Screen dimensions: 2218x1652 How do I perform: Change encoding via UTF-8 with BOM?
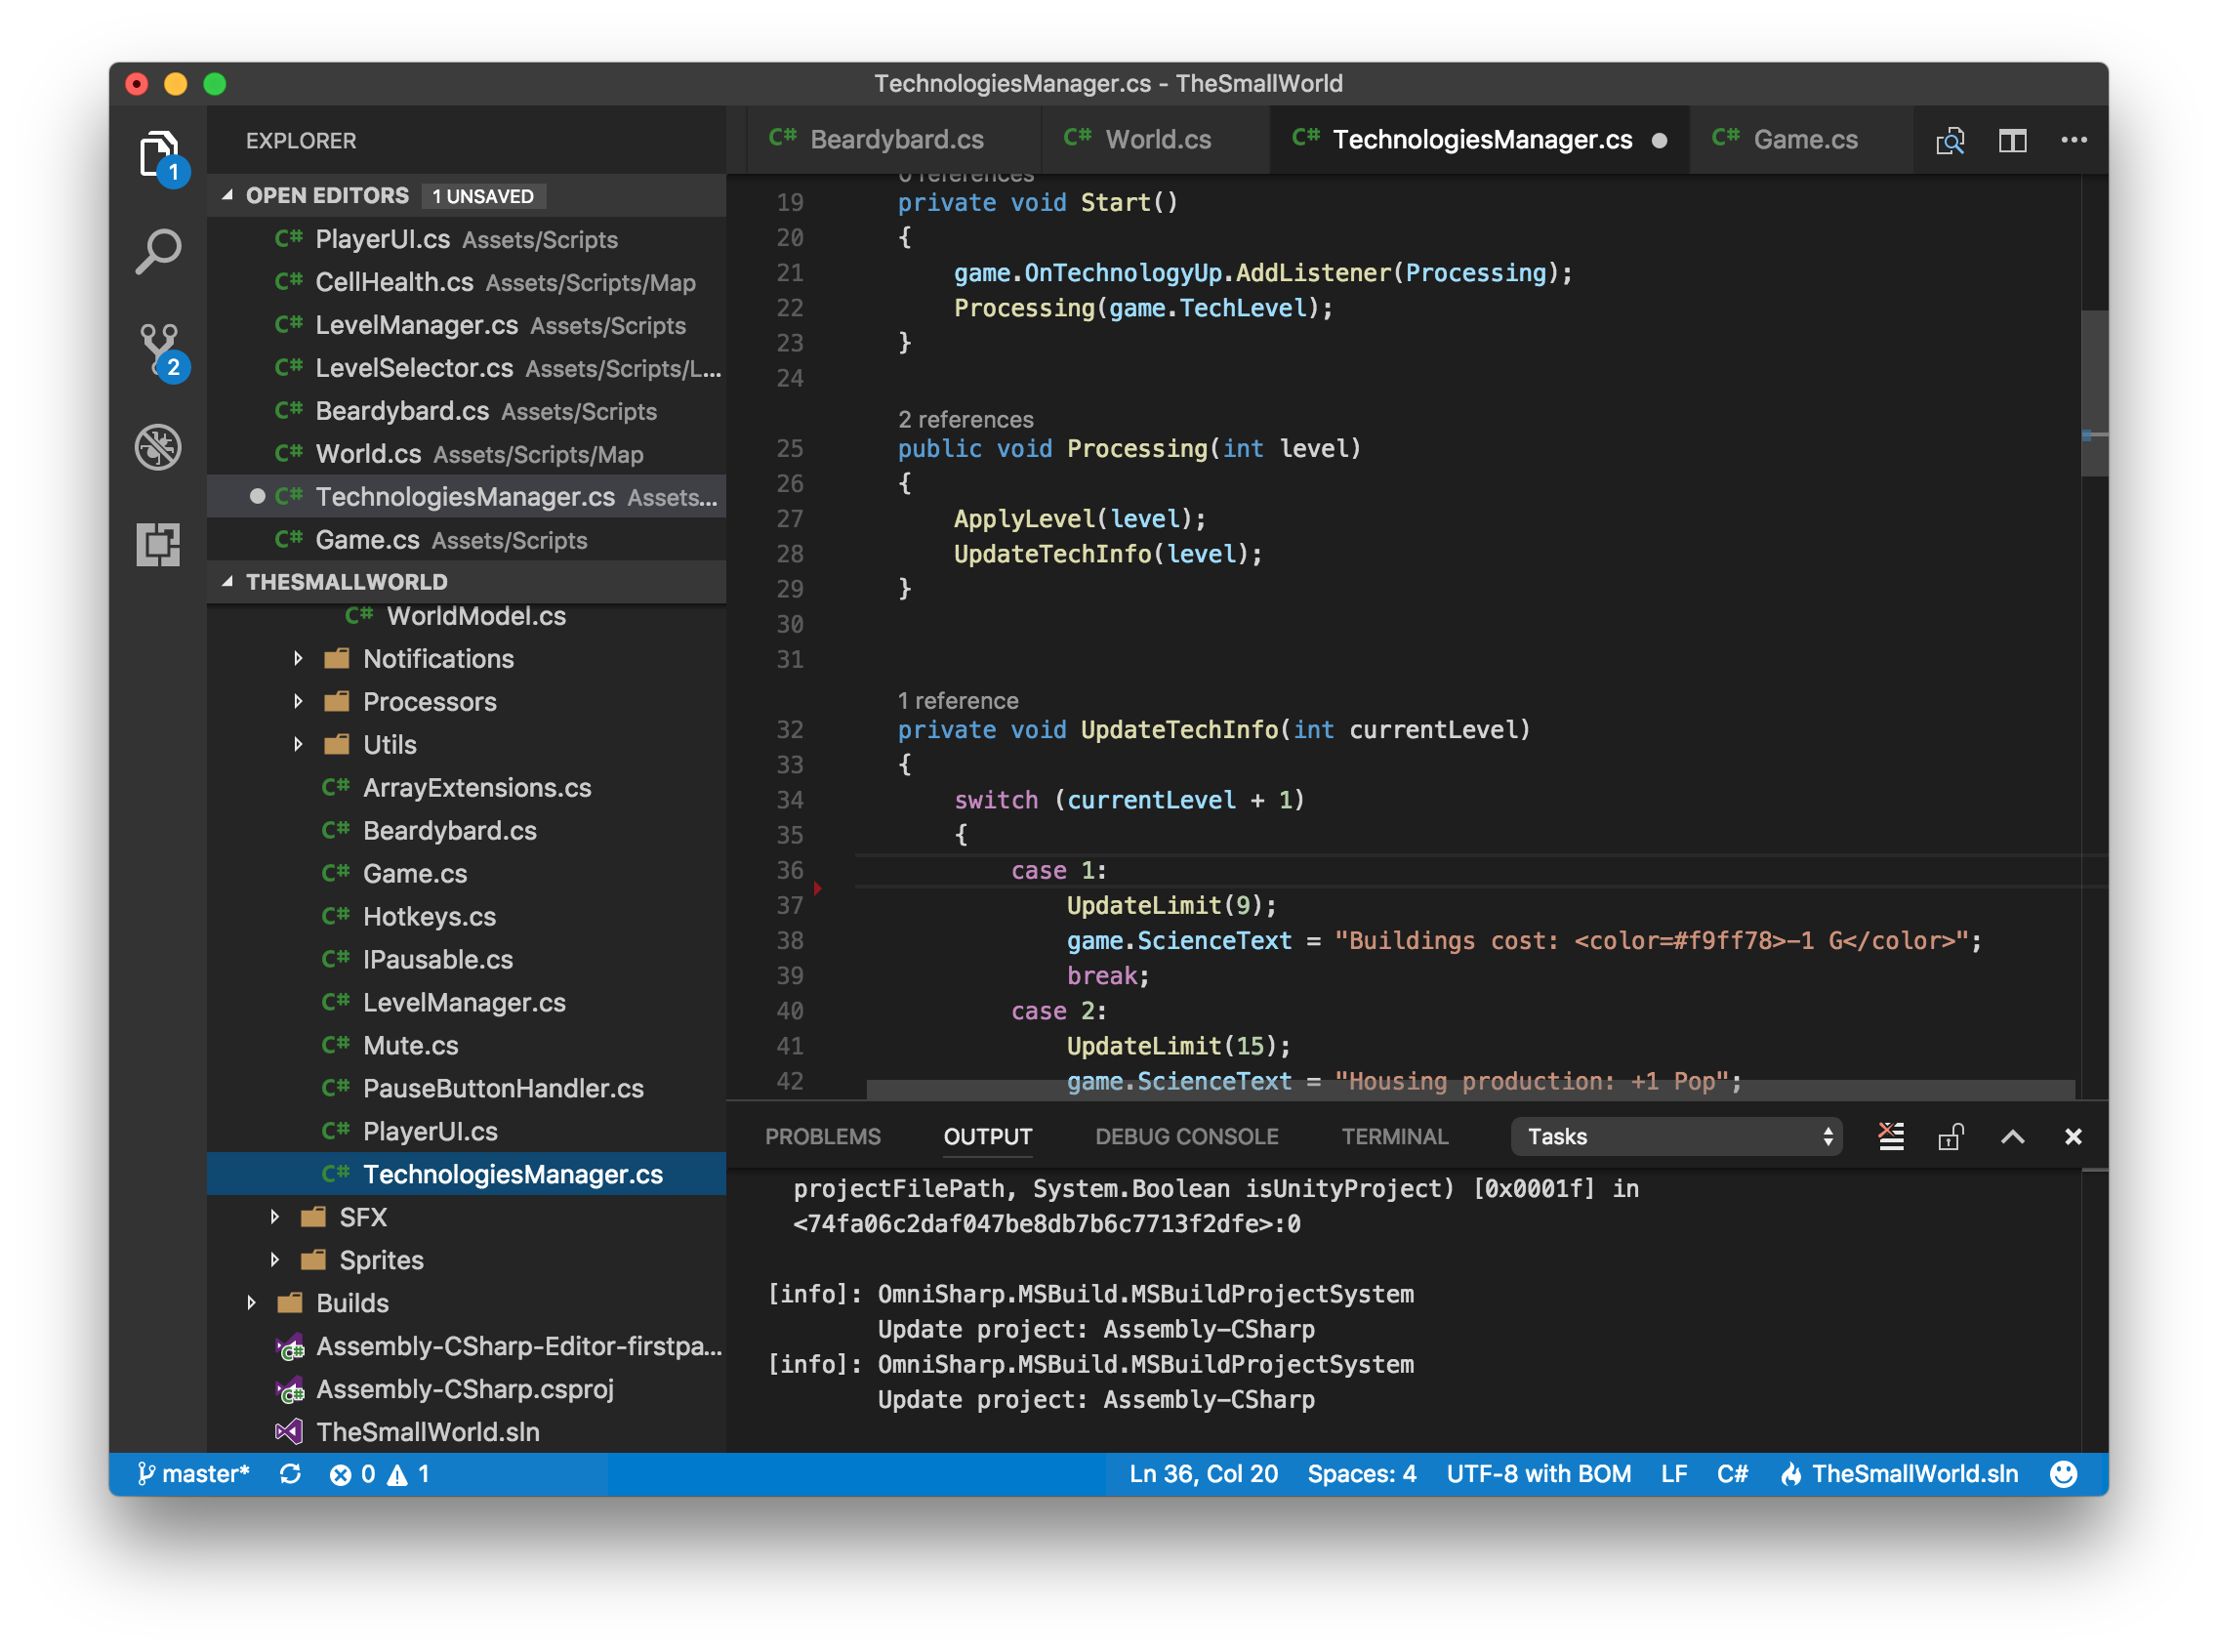(1538, 1474)
